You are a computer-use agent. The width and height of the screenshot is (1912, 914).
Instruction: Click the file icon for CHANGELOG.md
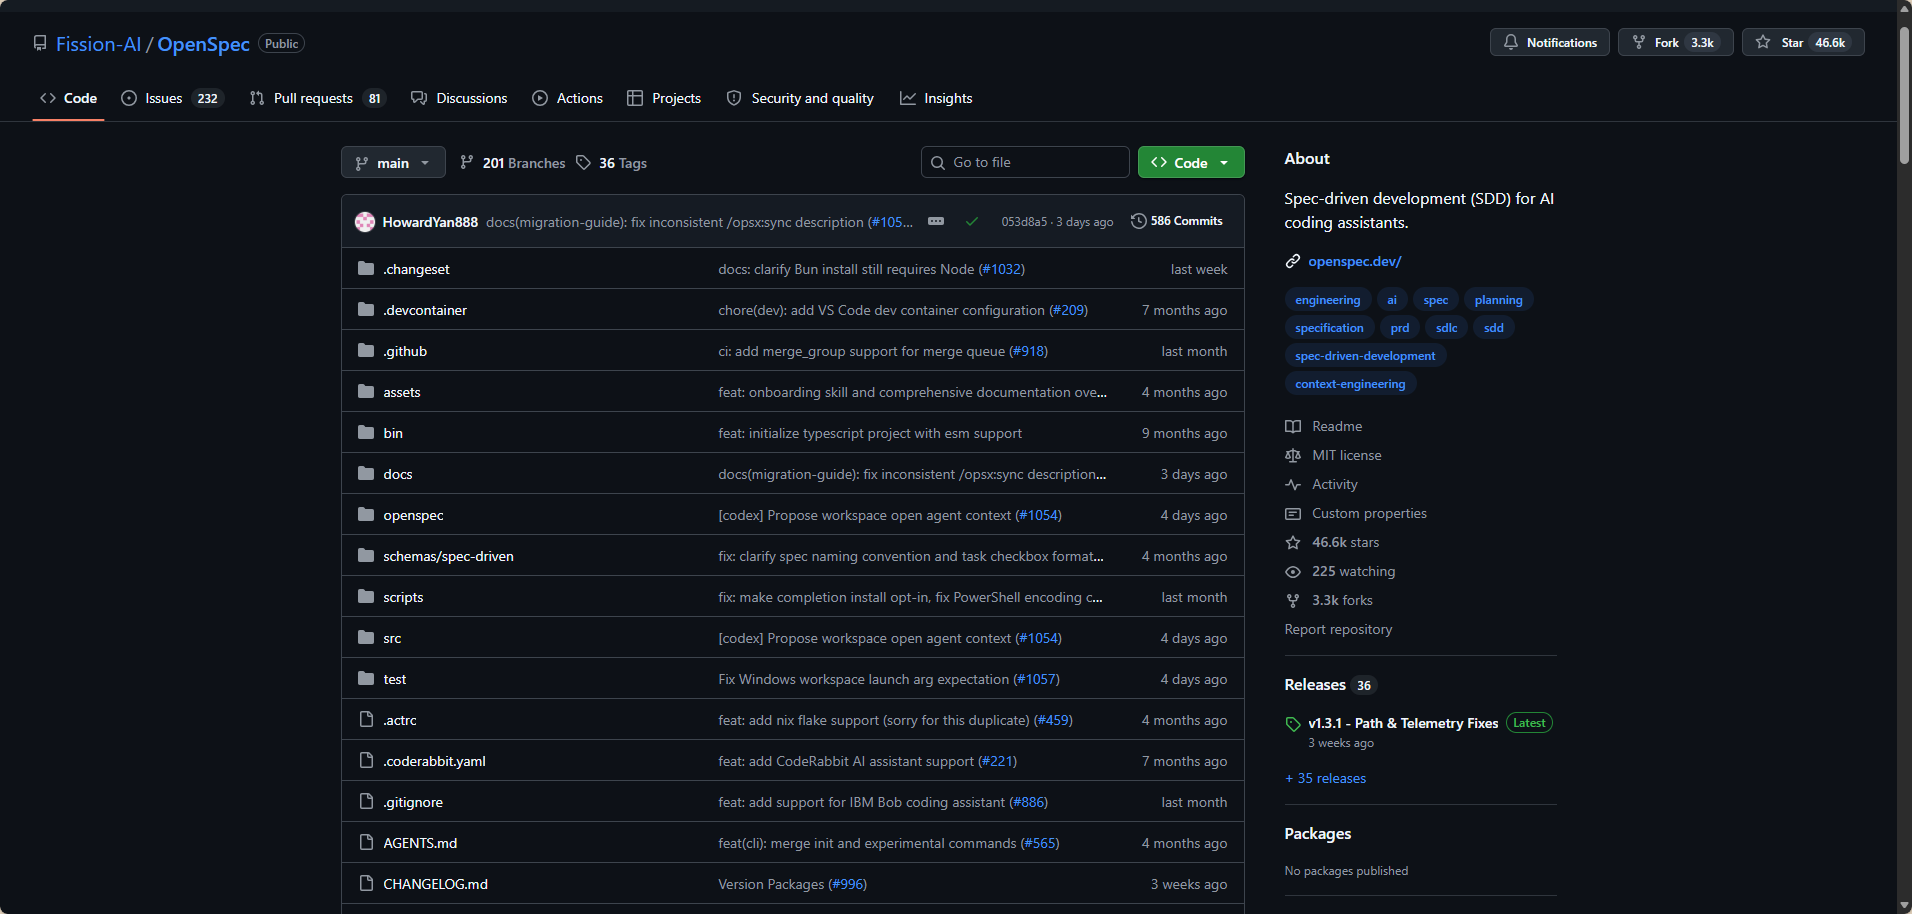(366, 884)
